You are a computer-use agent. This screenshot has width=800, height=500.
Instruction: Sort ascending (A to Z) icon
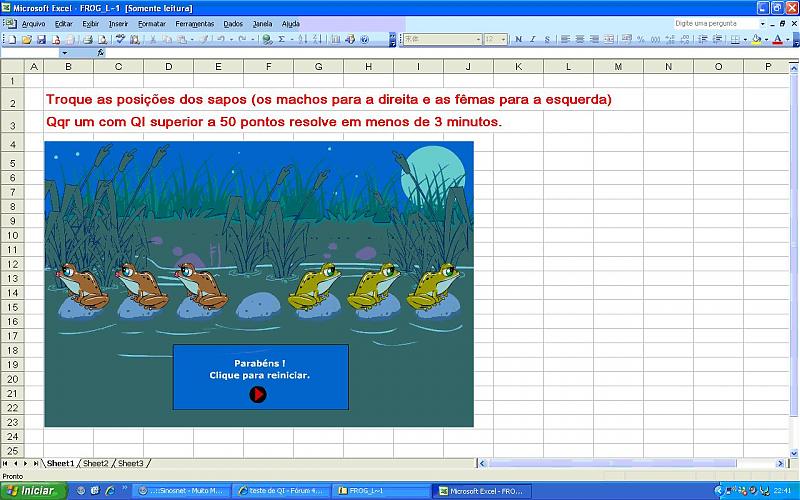pyautogui.click(x=303, y=39)
